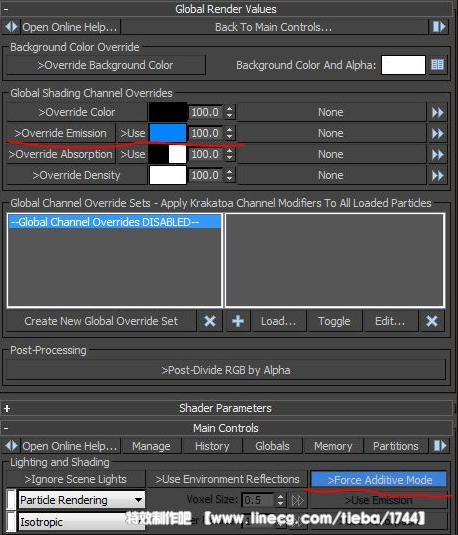The image size is (458, 535).
Task: Open black-white Override Absorption swatch
Action: pyautogui.click(x=168, y=154)
